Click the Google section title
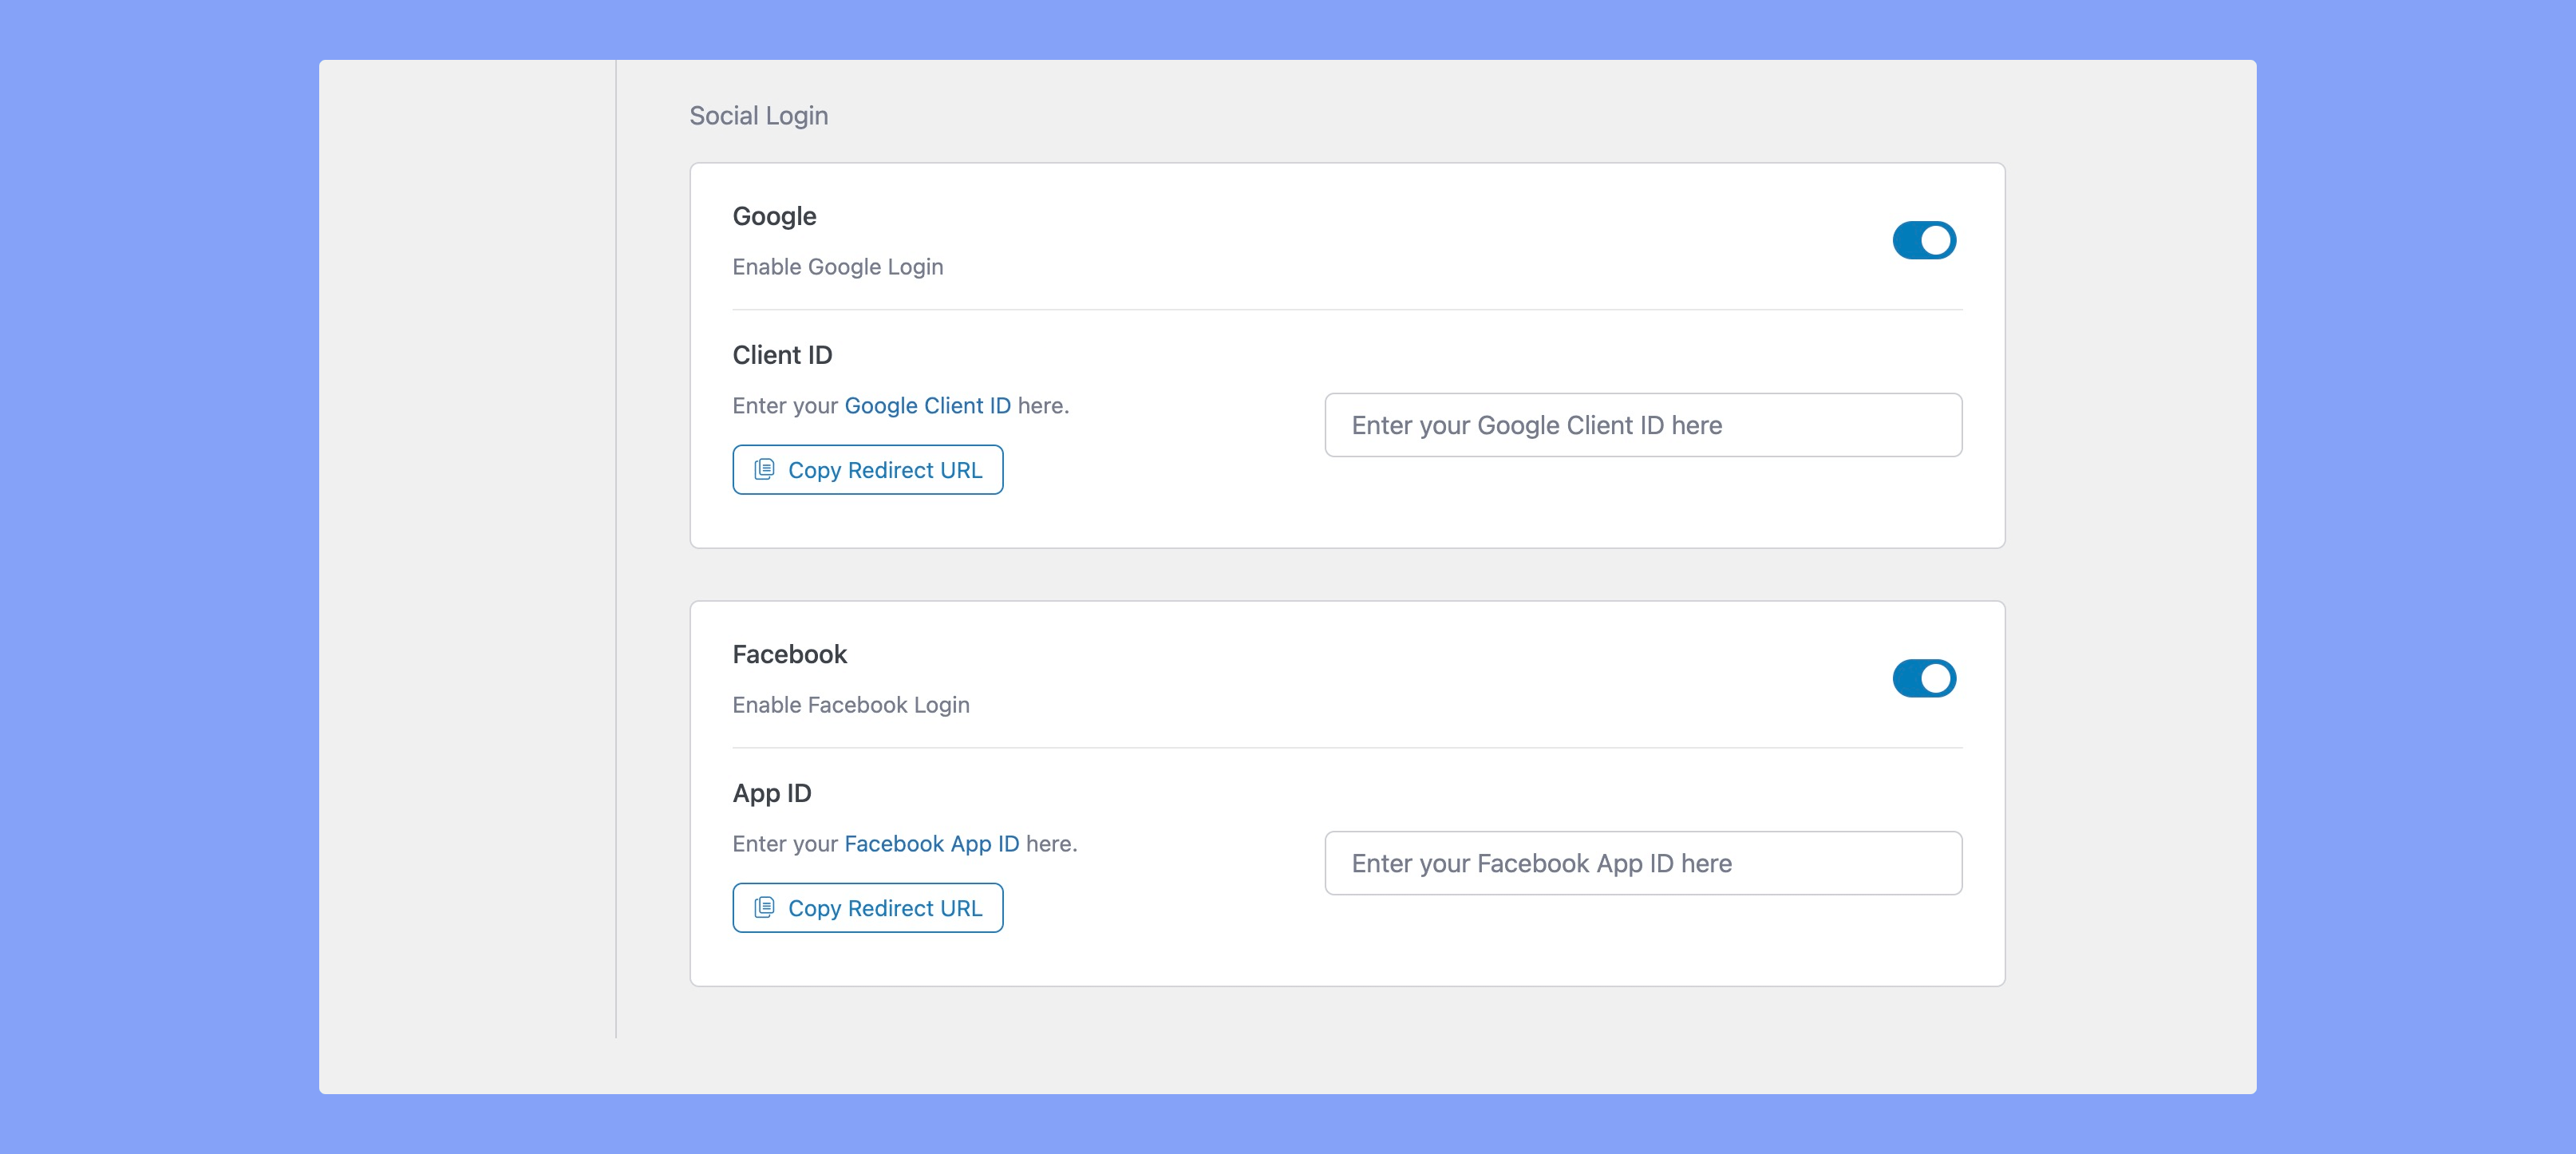This screenshot has height=1154, width=2576. [774, 215]
